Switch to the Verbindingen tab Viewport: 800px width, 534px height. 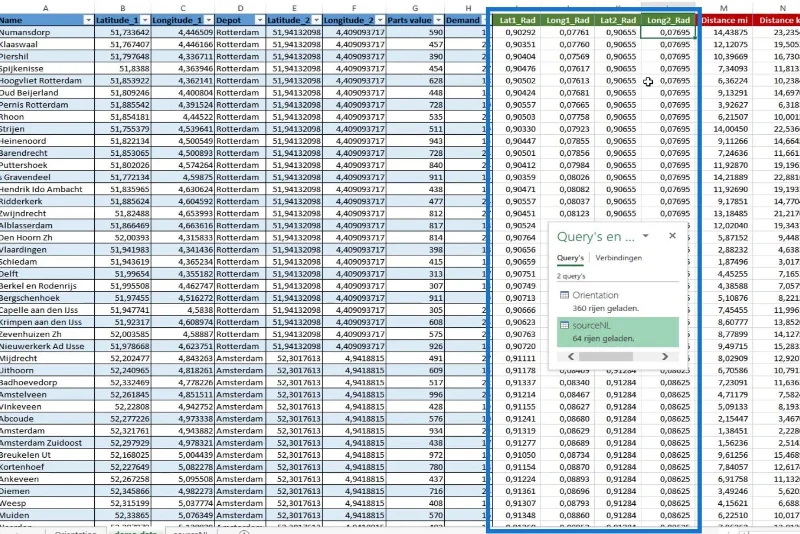pos(618,258)
